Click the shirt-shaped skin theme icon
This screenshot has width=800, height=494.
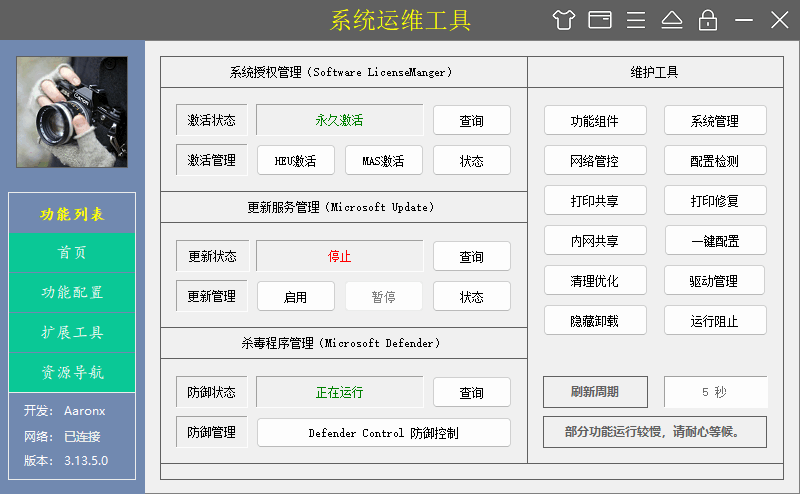click(564, 20)
